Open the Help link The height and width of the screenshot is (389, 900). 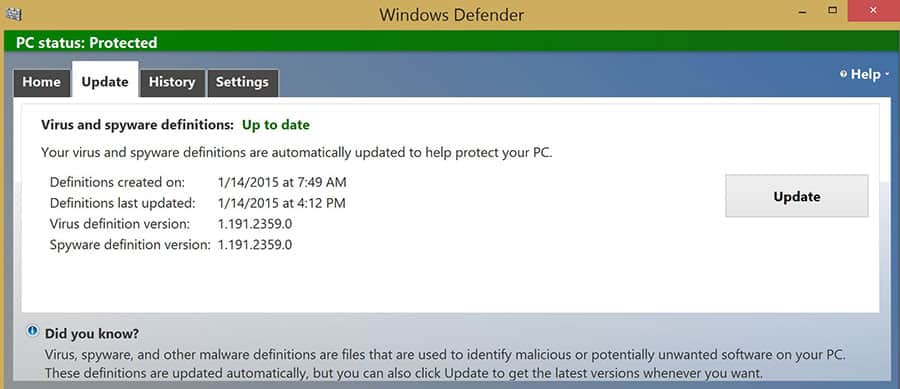point(866,75)
